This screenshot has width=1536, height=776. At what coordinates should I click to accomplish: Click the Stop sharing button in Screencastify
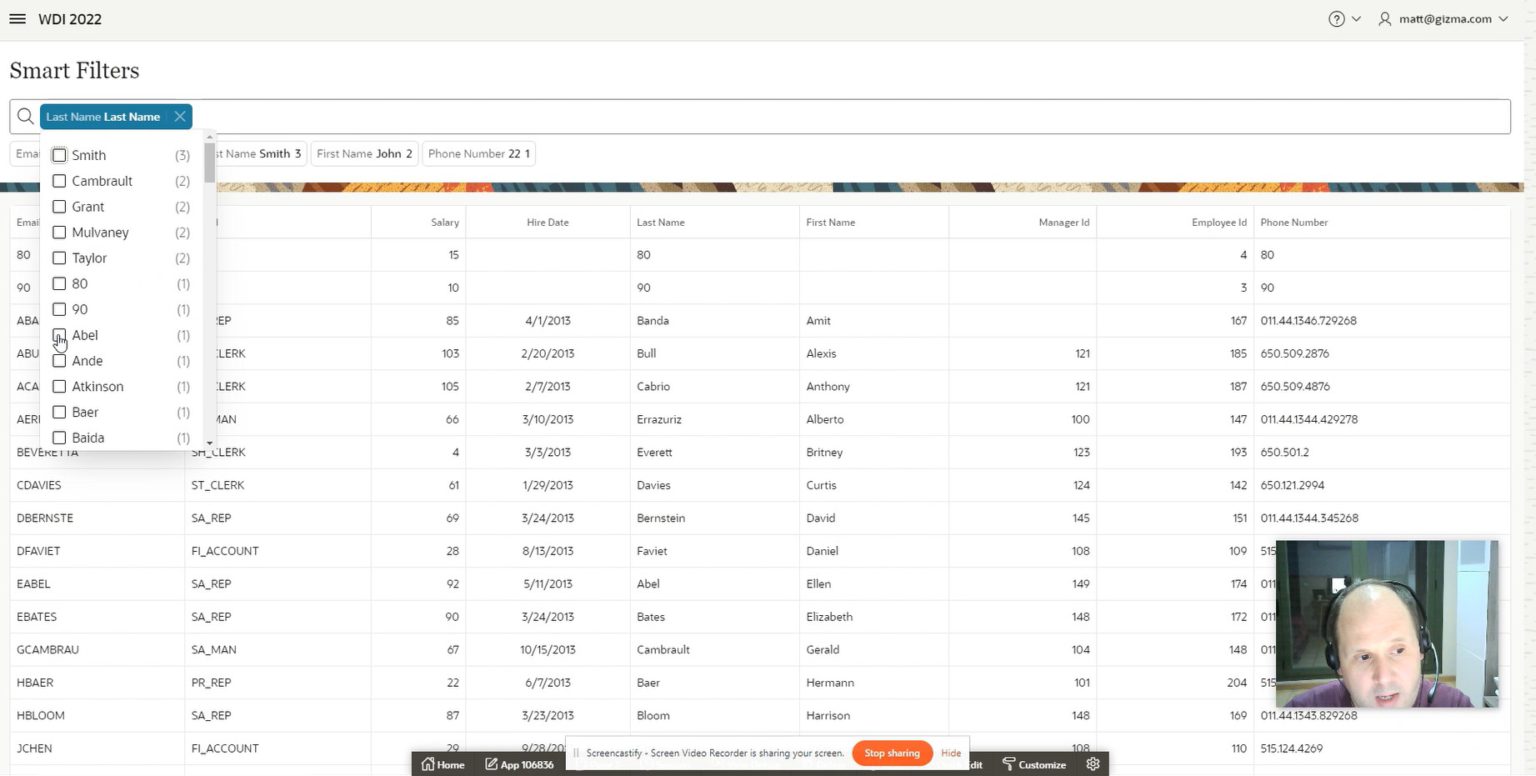(x=891, y=753)
